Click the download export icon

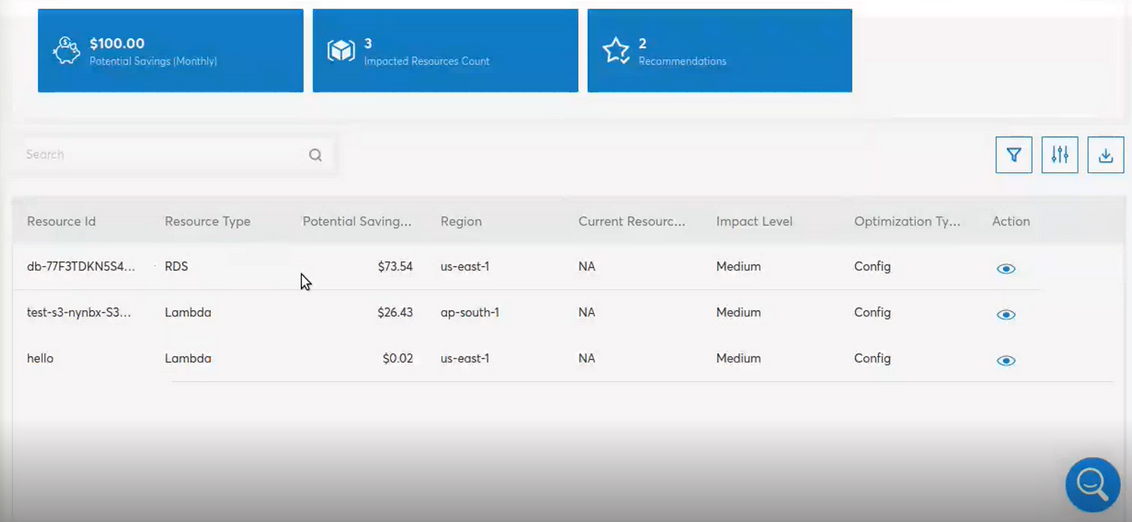coord(1106,155)
